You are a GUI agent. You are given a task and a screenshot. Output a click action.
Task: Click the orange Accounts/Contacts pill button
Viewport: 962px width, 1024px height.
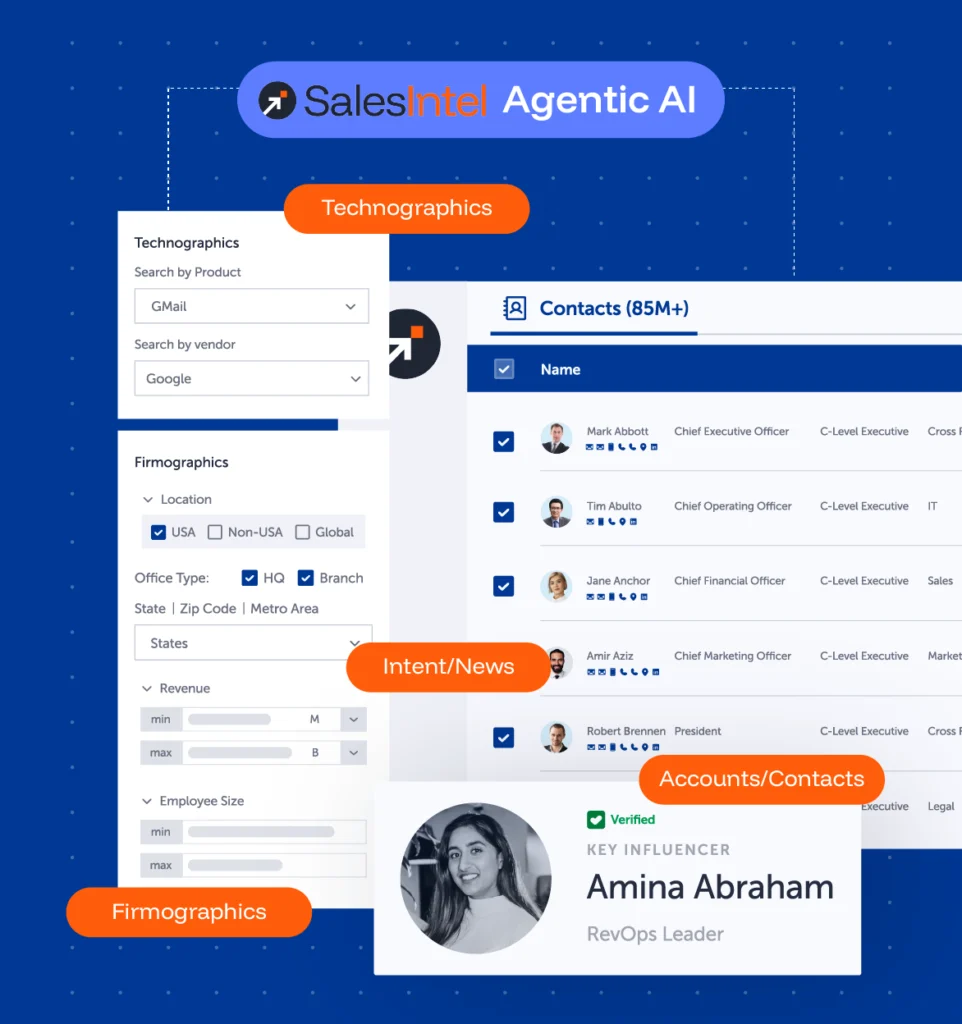762,779
